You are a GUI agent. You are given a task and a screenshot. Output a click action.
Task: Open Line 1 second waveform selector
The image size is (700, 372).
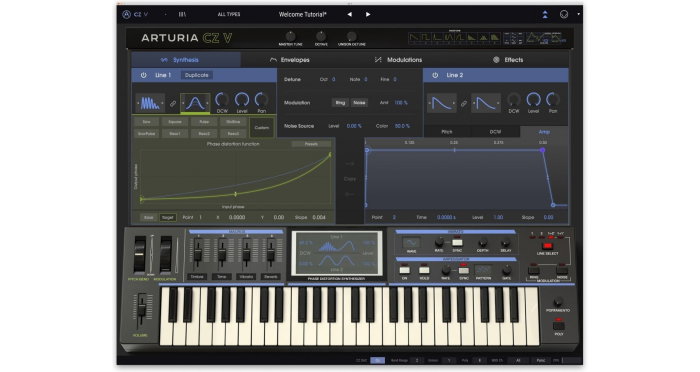tap(195, 104)
